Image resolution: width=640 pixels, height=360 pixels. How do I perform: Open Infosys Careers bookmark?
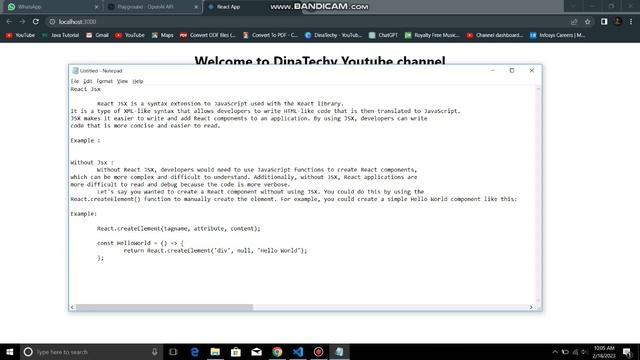click(558, 35)
